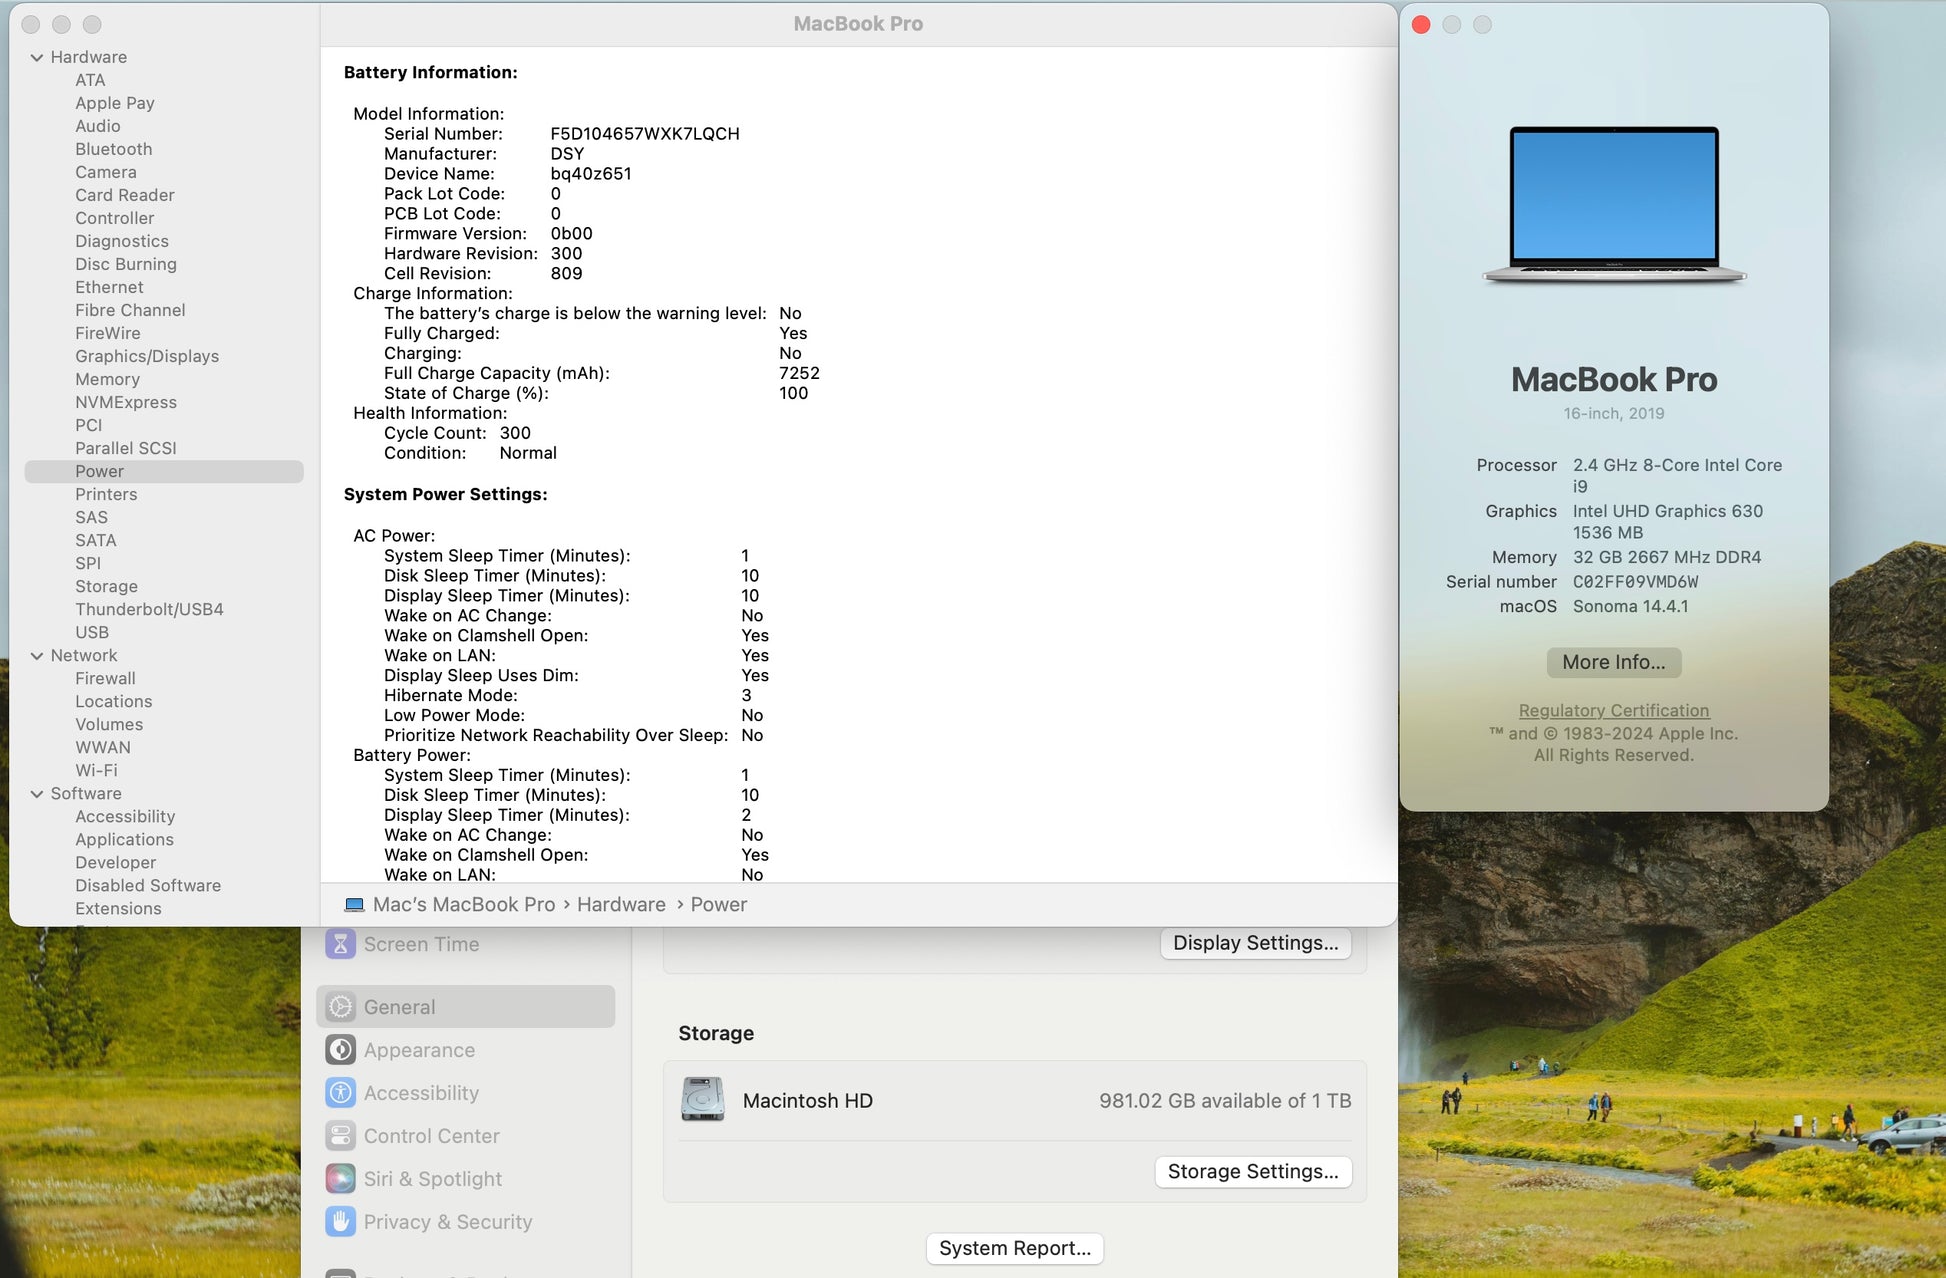Click the Accessibility icon in settings sidebar
Screen dimensions: 1946x1278
click(340, 1093)
